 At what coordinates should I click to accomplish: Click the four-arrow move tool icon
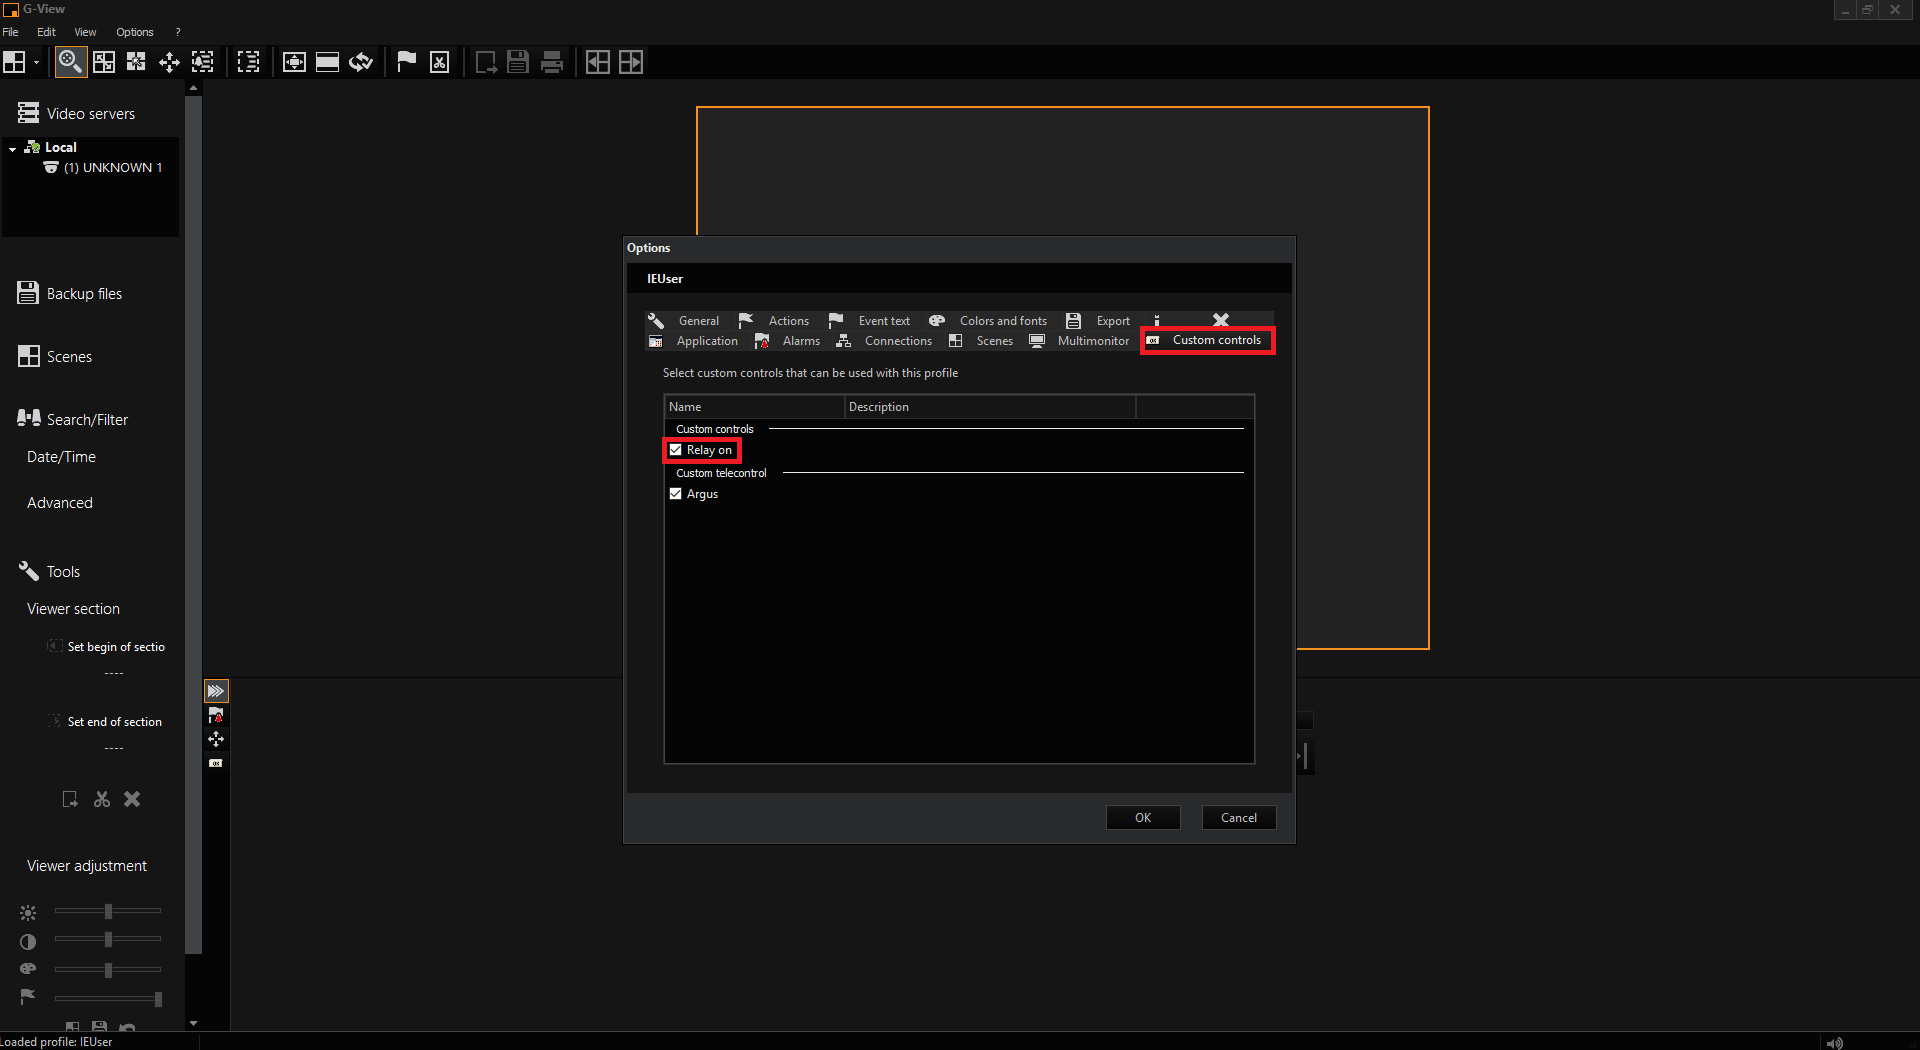click(169, 62)
